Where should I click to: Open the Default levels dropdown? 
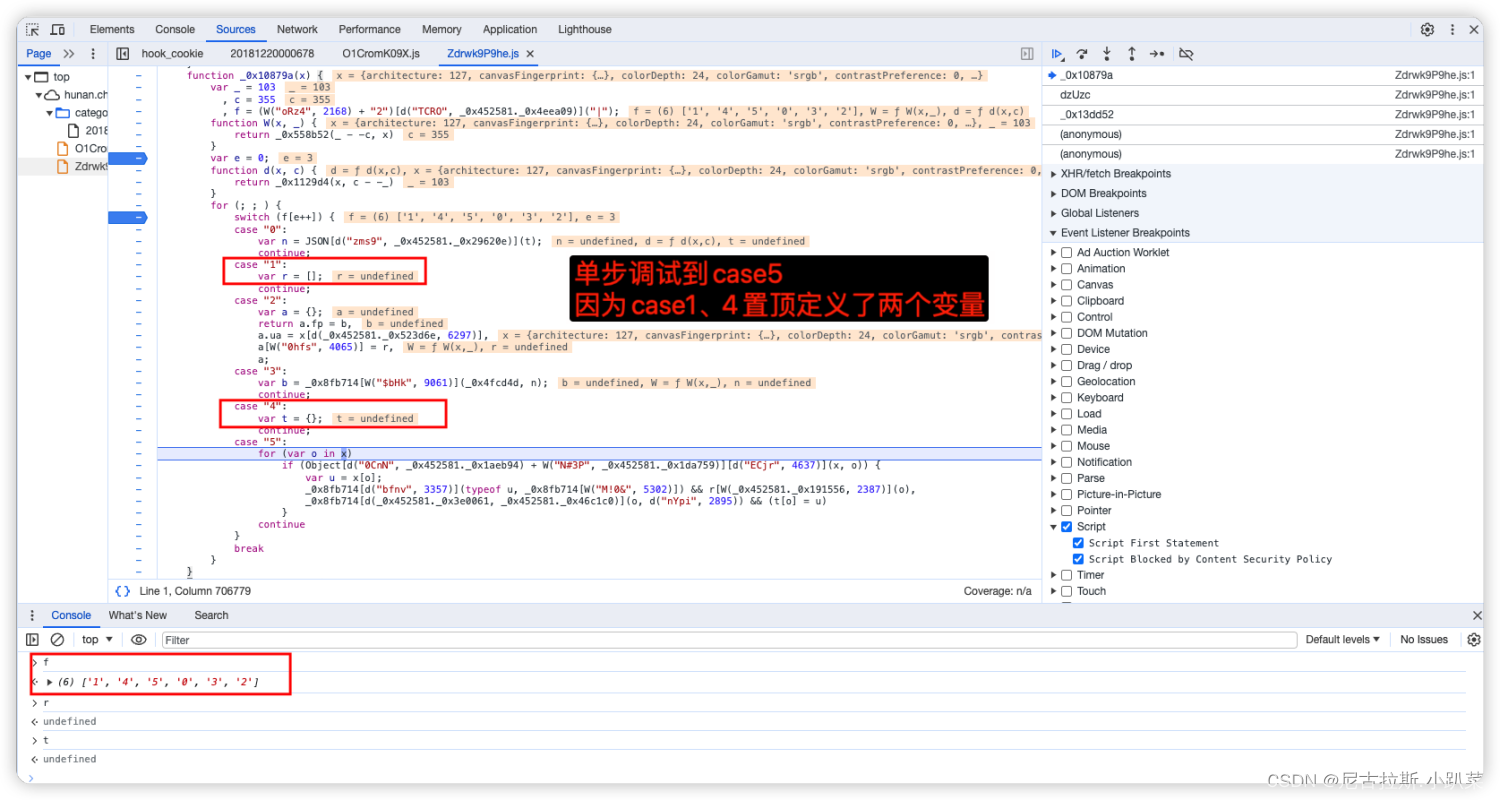point(1342,639)
